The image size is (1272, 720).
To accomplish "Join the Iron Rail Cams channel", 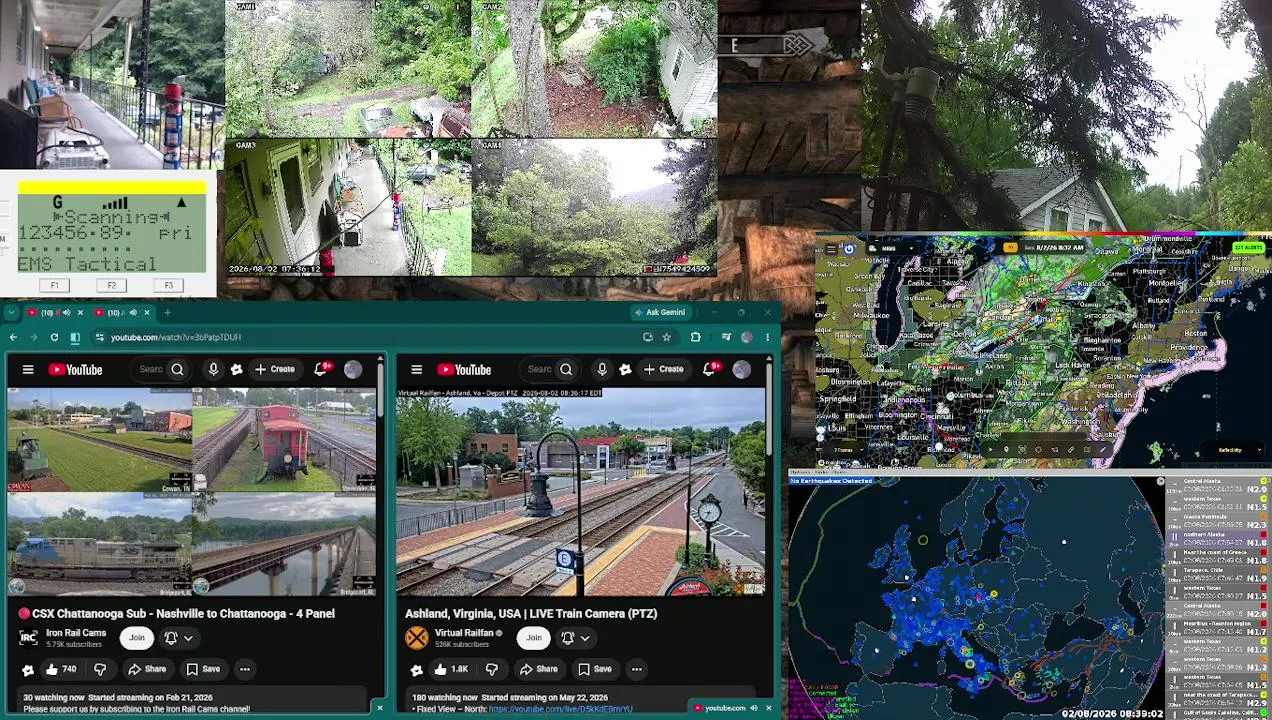I will click(x=137, y=638).
